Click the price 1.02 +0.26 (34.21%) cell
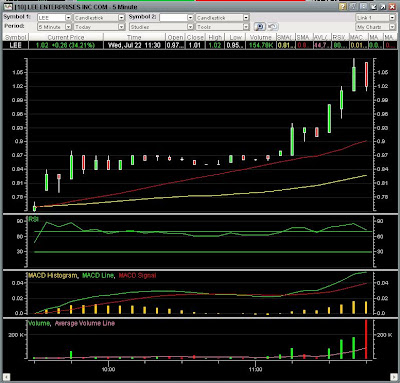400x383 pixels. tap(66, 45)
